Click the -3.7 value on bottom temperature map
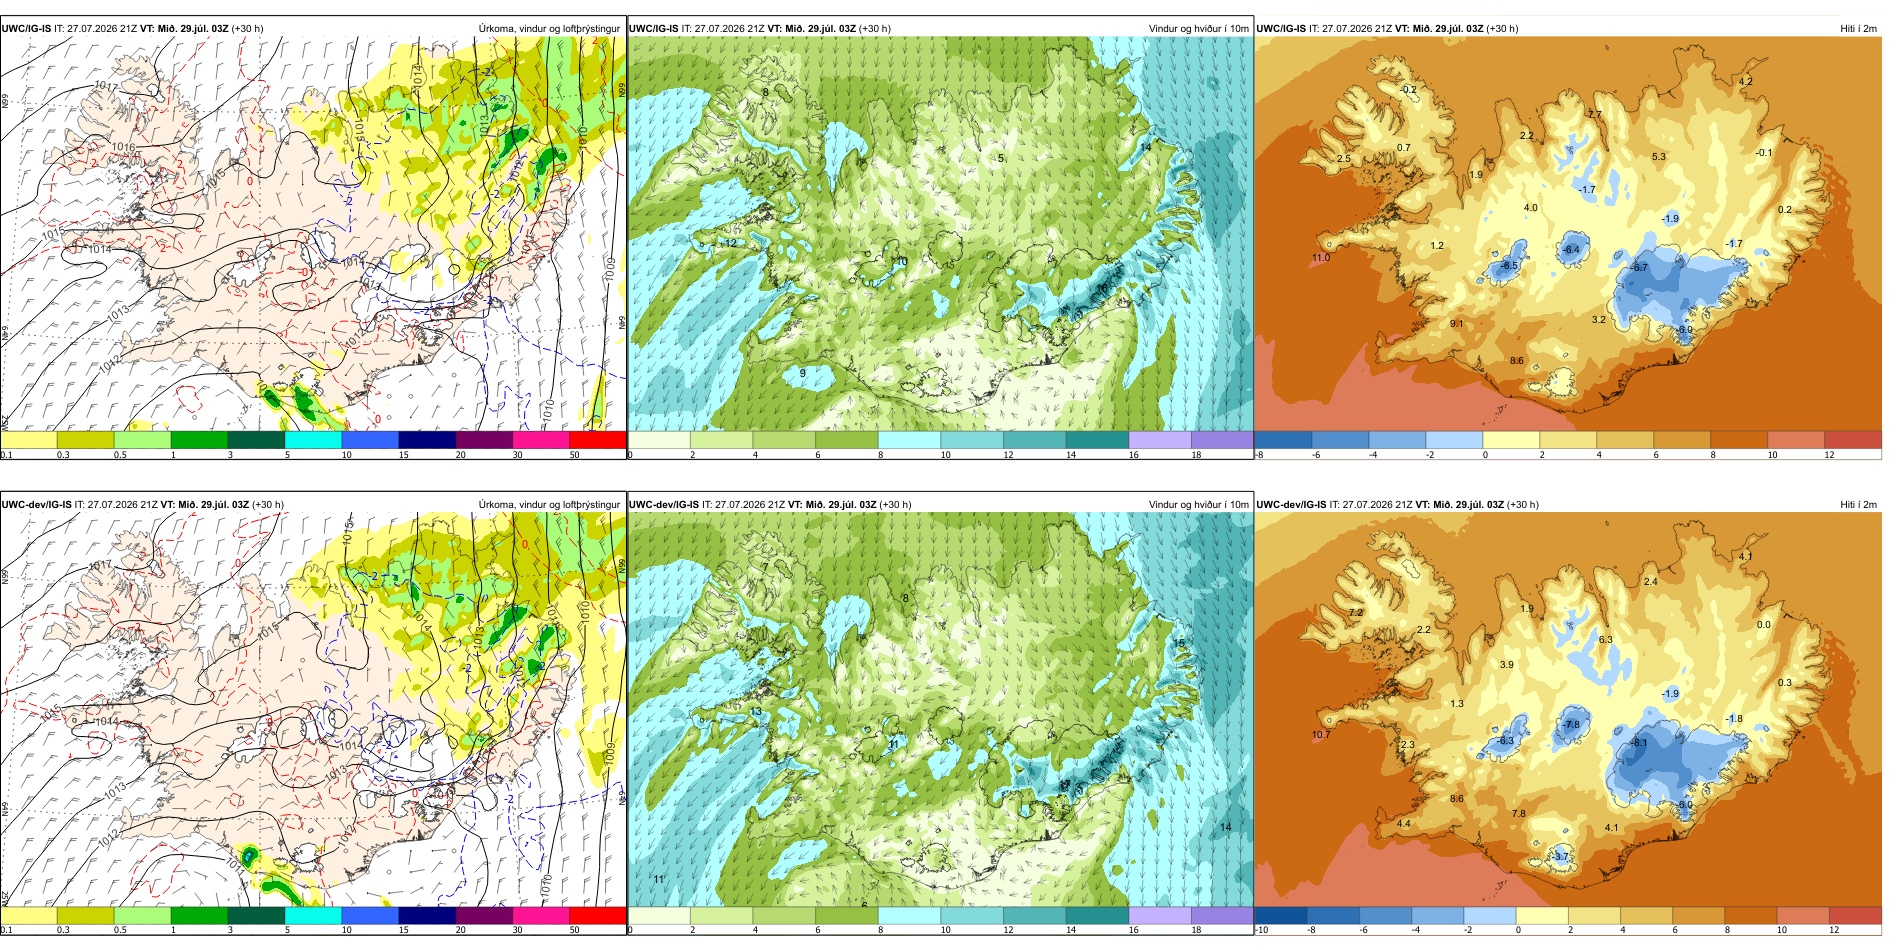Screen dimensions: 1900x950 1561,857
